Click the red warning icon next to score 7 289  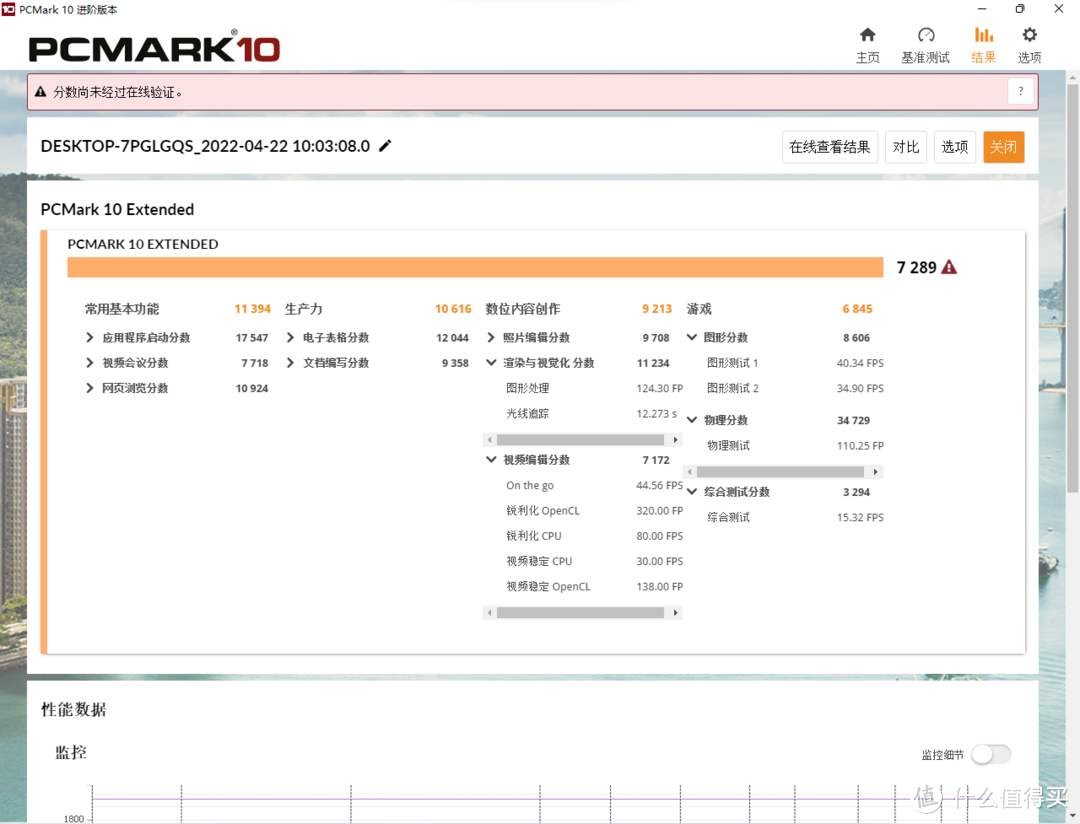pos(949,267)
